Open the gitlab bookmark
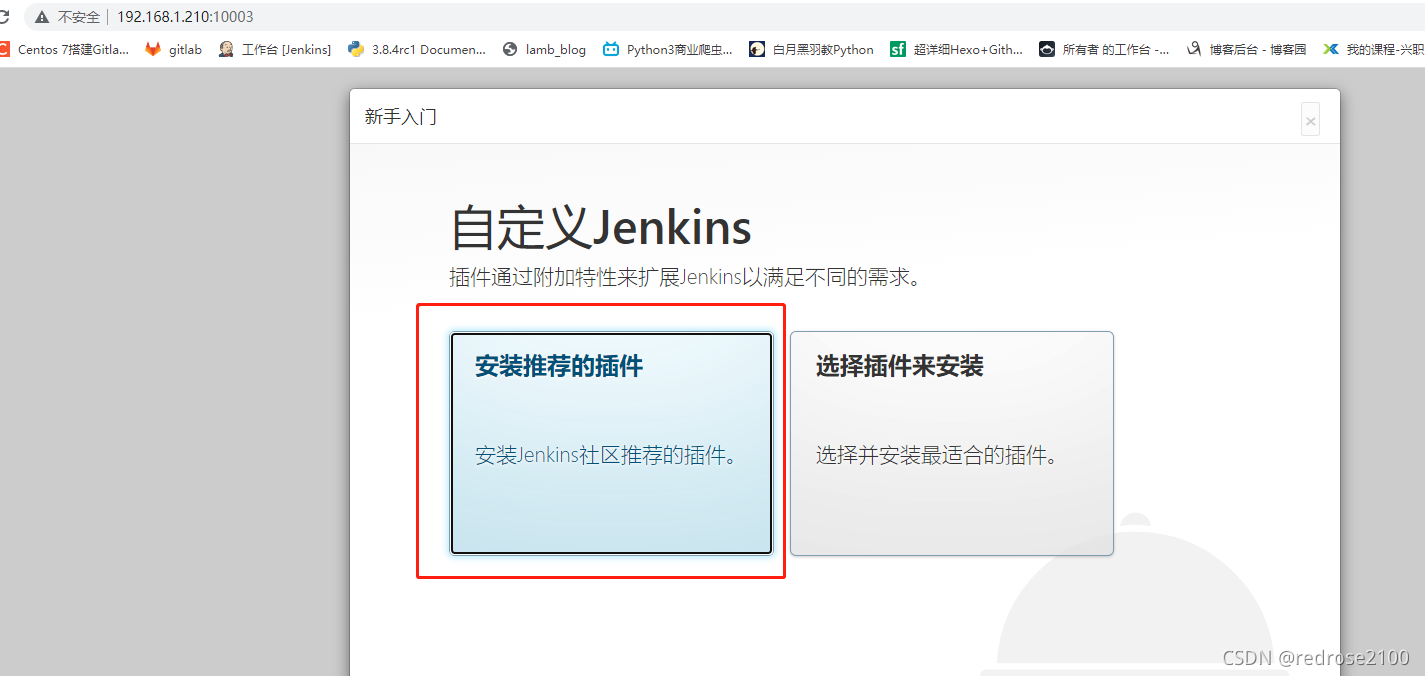The image size is (1425, 676). [174, 49]
